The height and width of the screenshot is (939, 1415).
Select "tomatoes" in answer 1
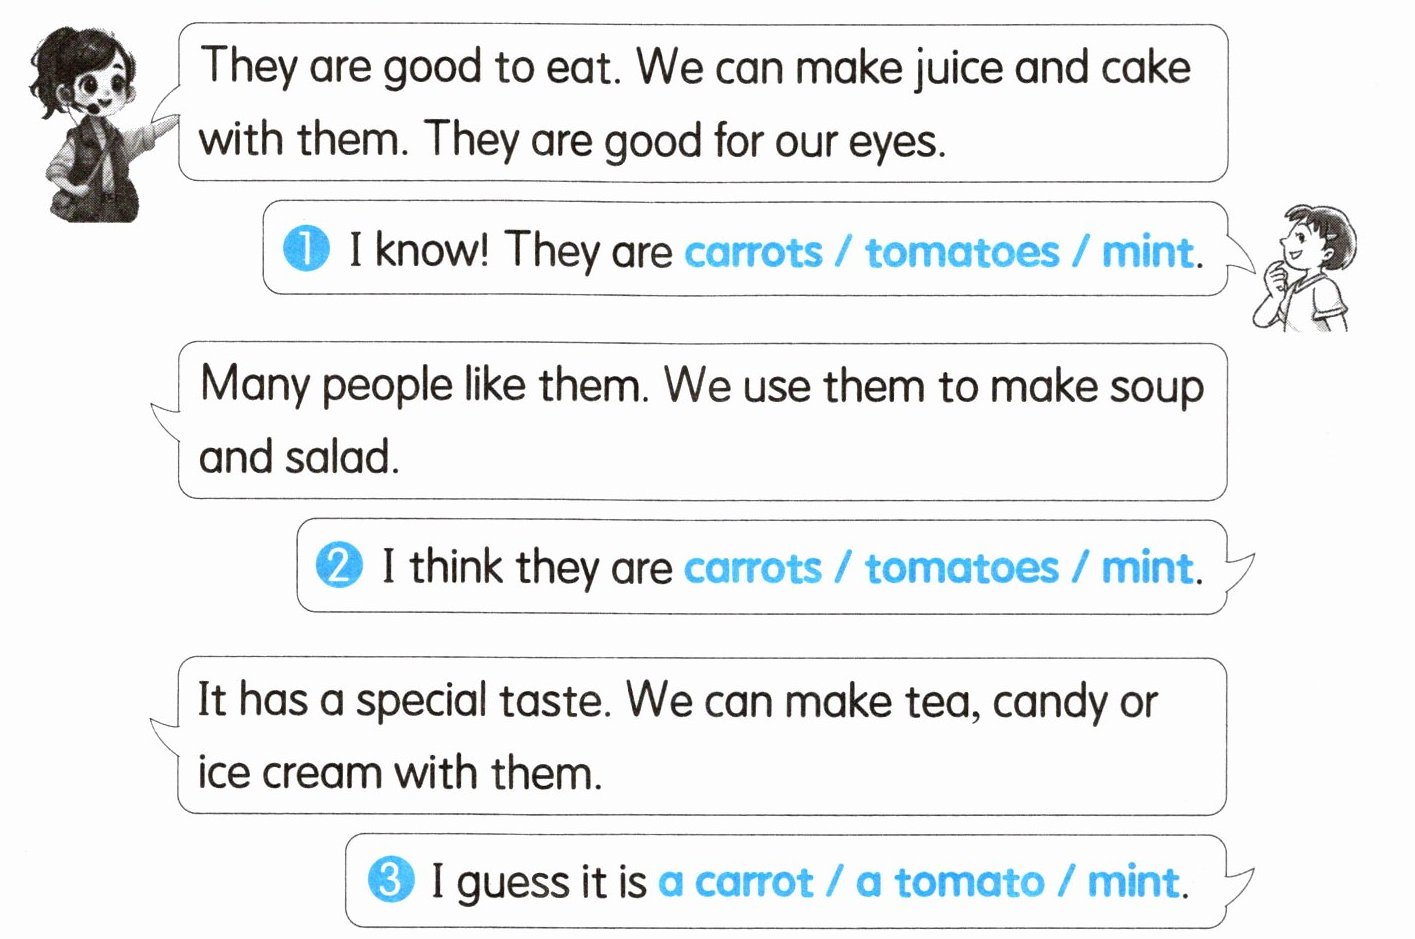click(961, 252)
